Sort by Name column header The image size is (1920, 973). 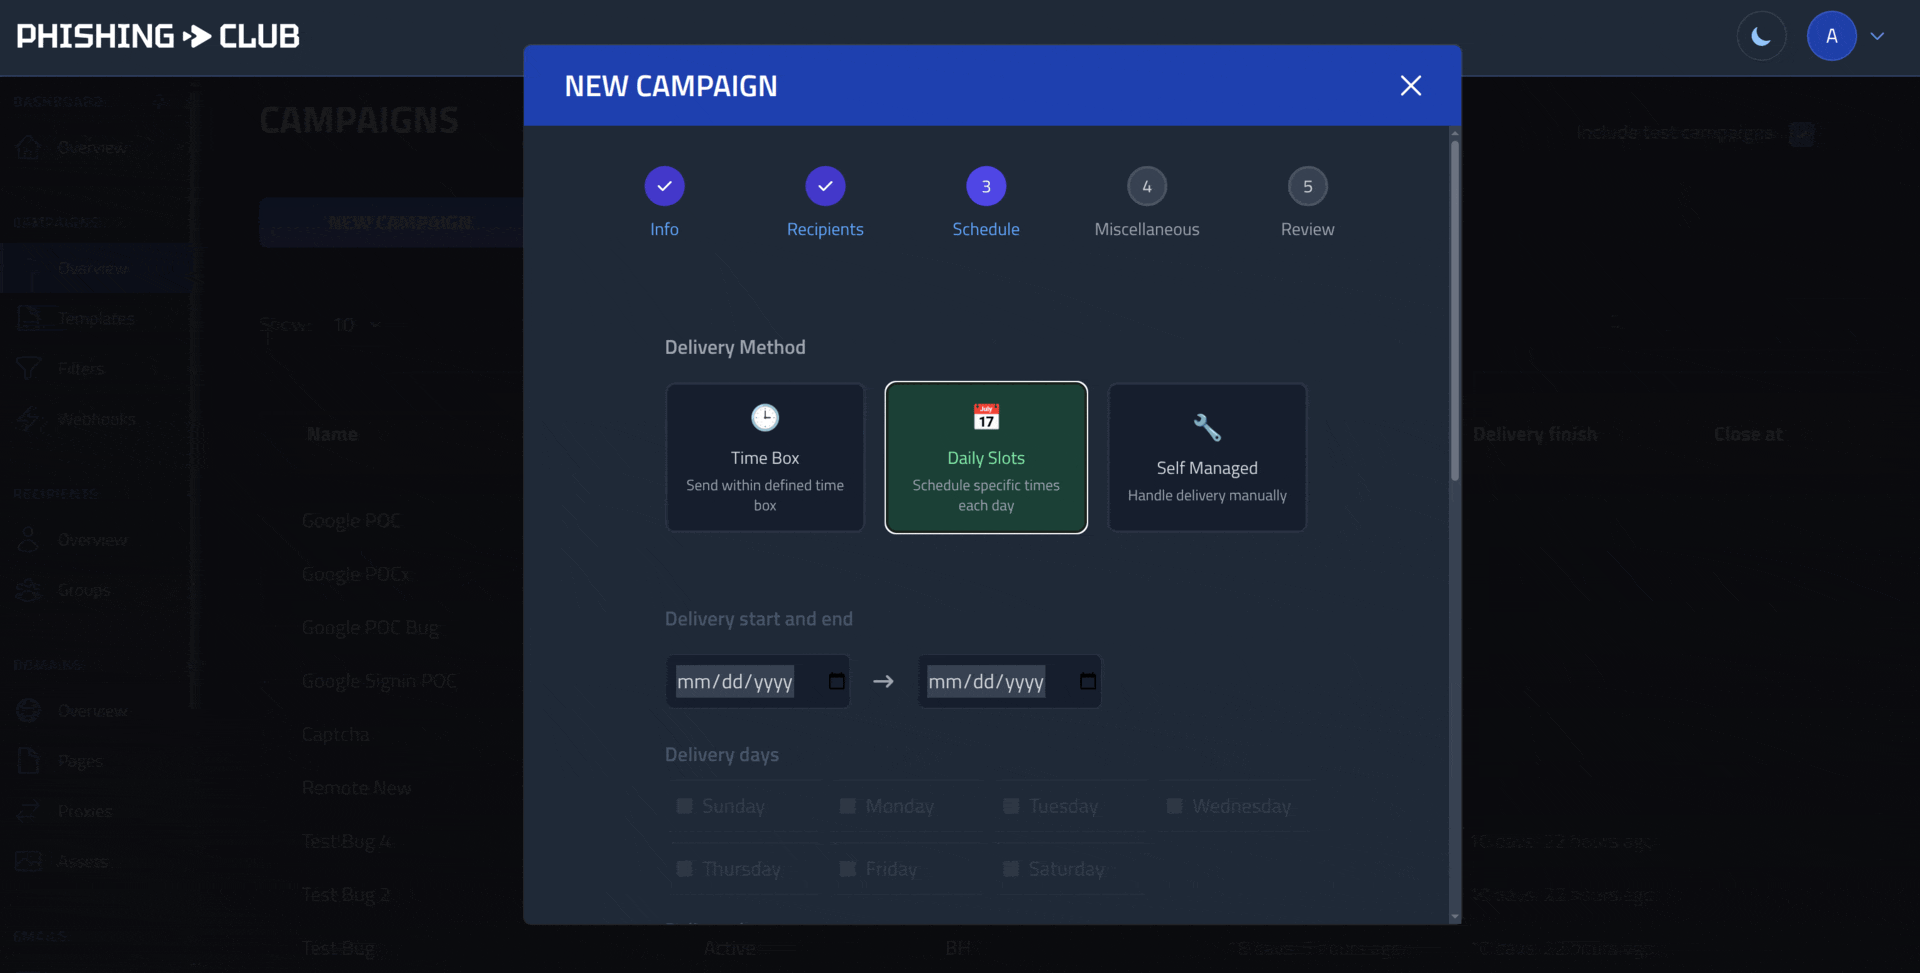click(332, 435)
